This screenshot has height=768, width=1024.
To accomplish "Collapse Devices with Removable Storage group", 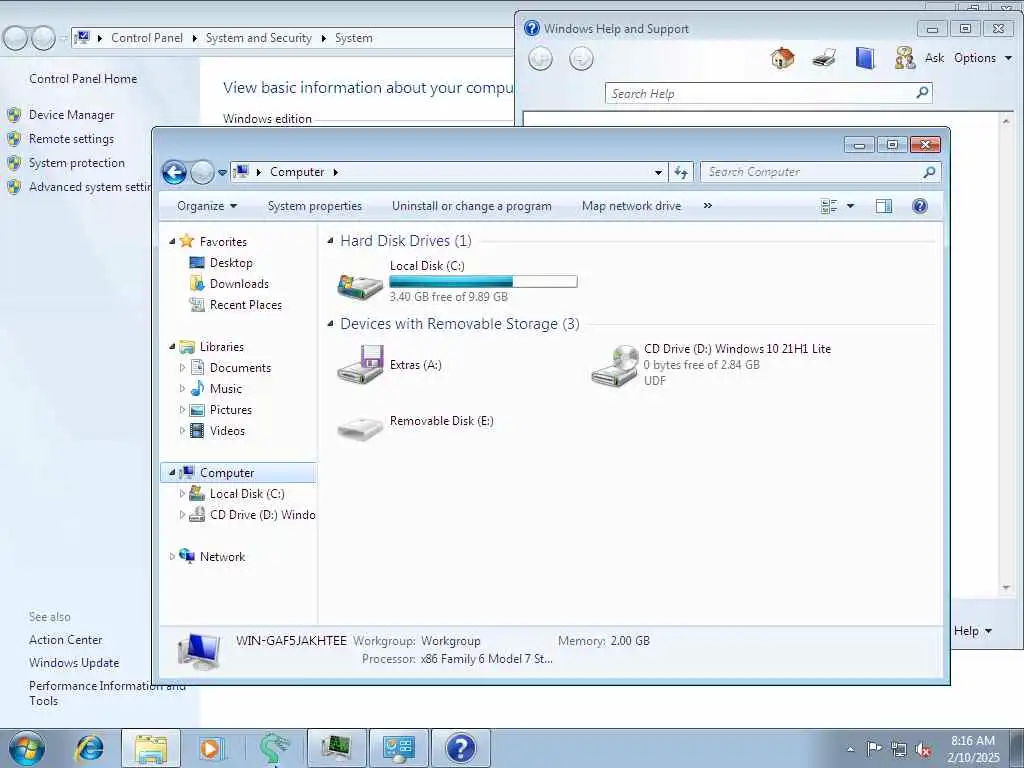I will pyautogui.click(x=330, y=324).
